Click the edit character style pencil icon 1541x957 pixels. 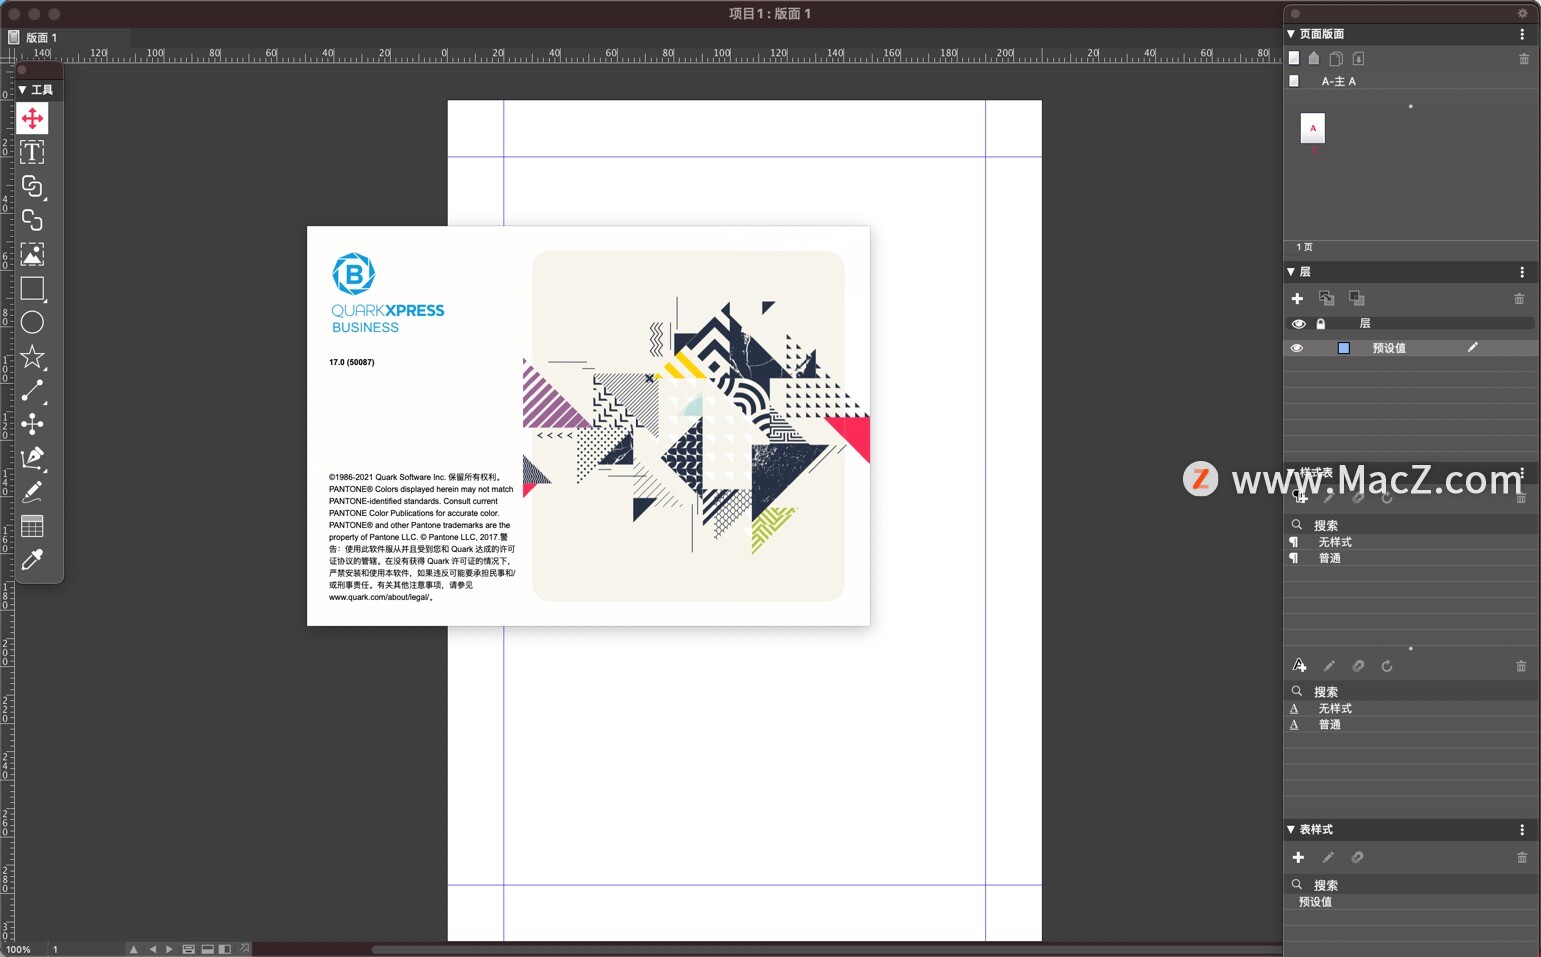click(1329, 666)
